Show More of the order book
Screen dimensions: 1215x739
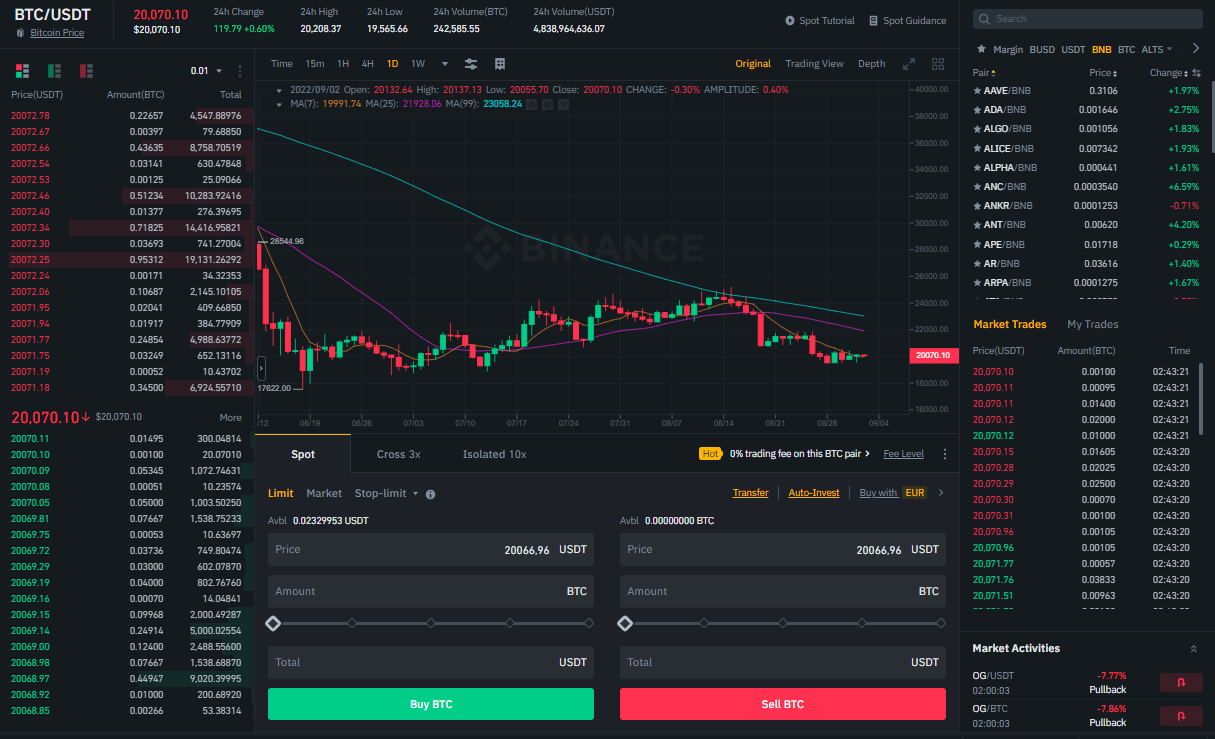tap(230, 417)
